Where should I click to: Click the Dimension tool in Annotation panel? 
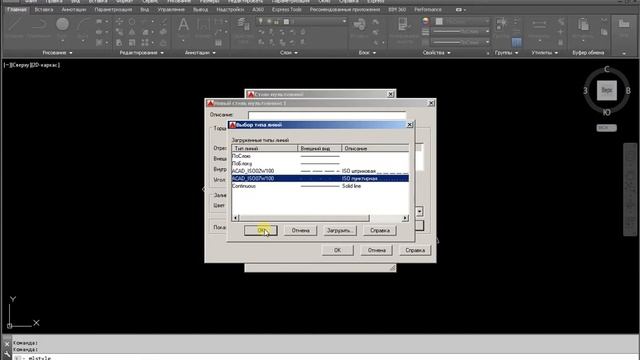pyautogui.click(x=203, y=25)
